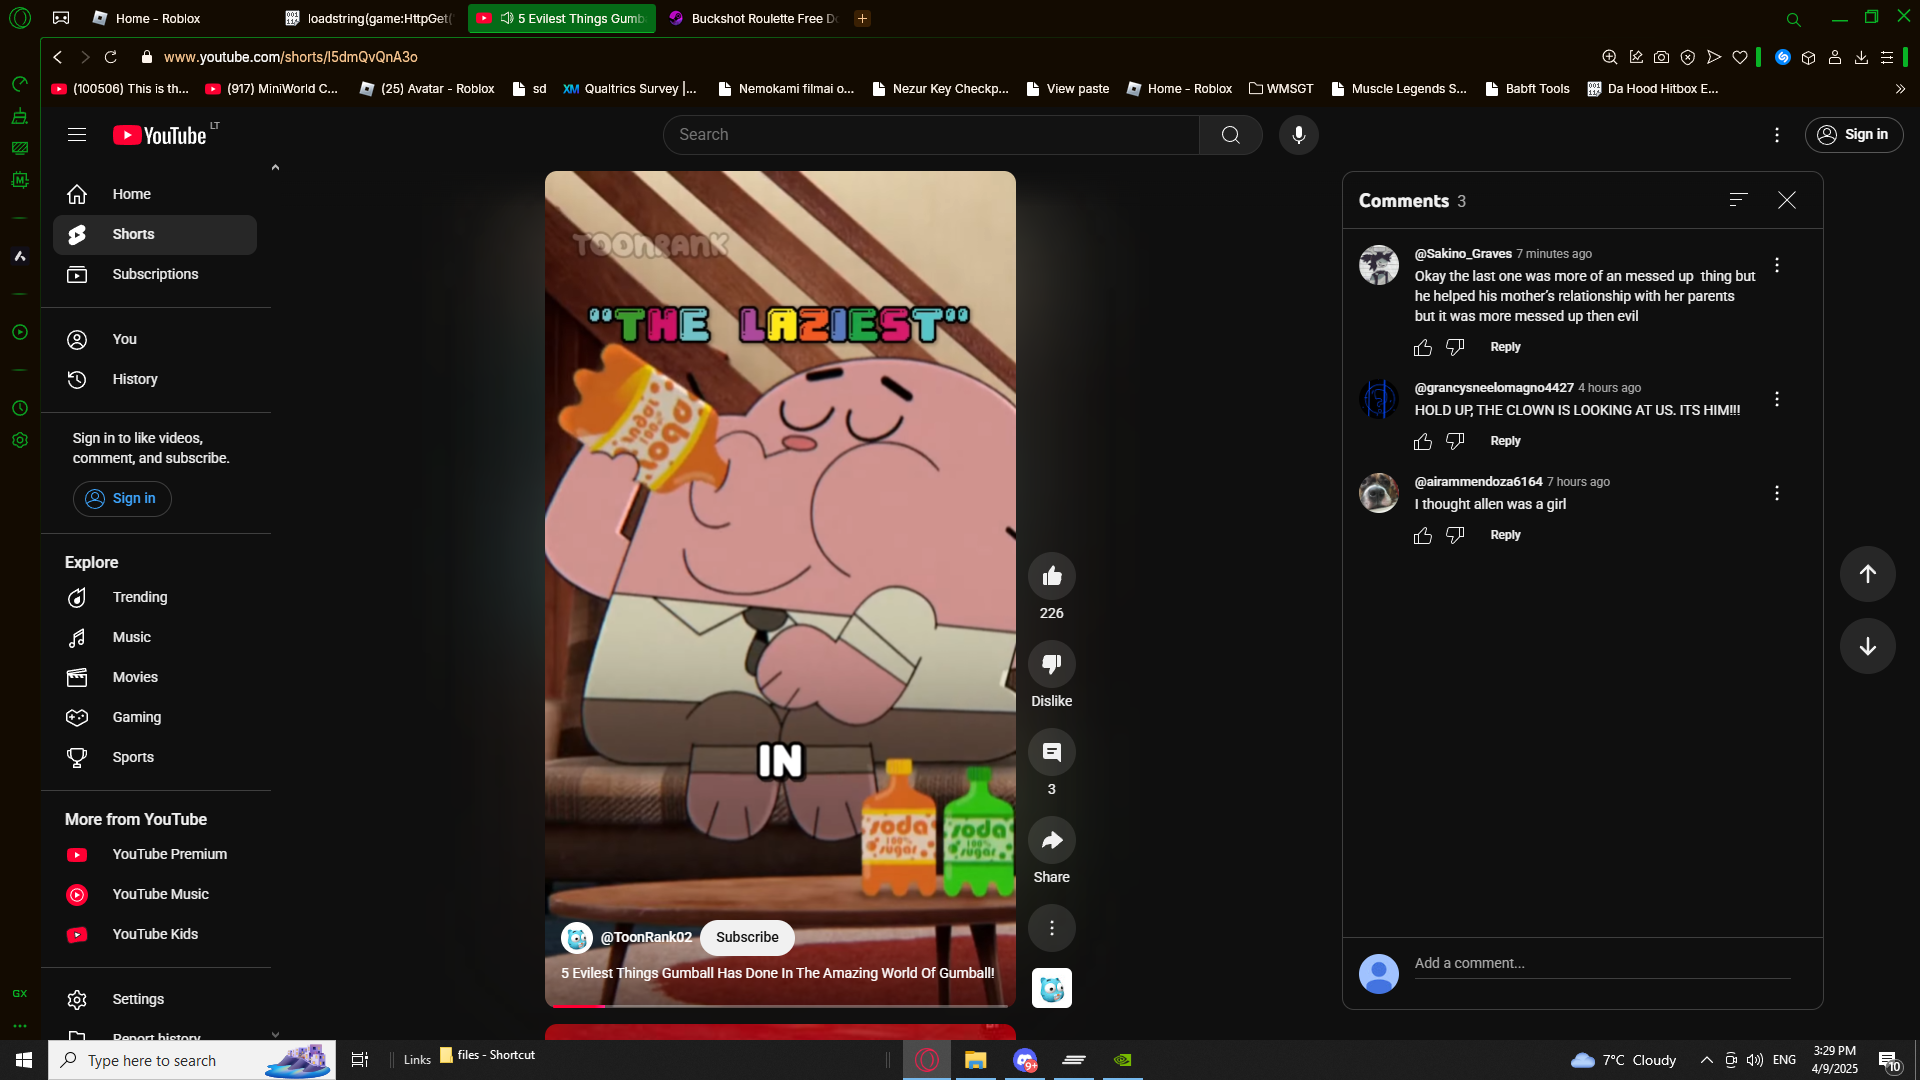Dislike the comment by @Sakino_Graves
The image size is (1920, 1080).
tap(1455, 347)
